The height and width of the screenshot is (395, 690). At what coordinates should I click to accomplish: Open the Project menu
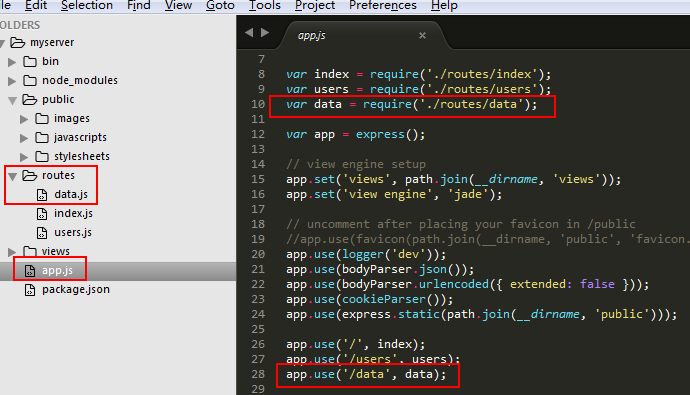tap(315, 5)
